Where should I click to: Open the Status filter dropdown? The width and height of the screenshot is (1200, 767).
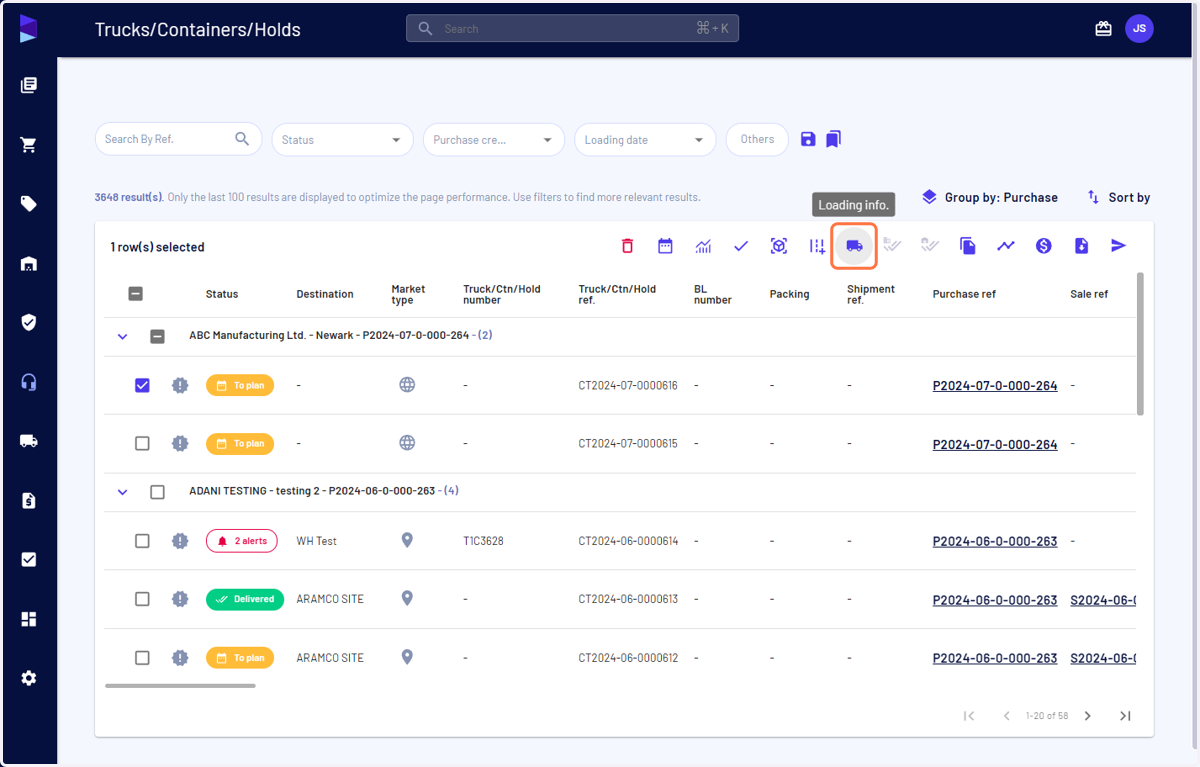pos(342,140)
